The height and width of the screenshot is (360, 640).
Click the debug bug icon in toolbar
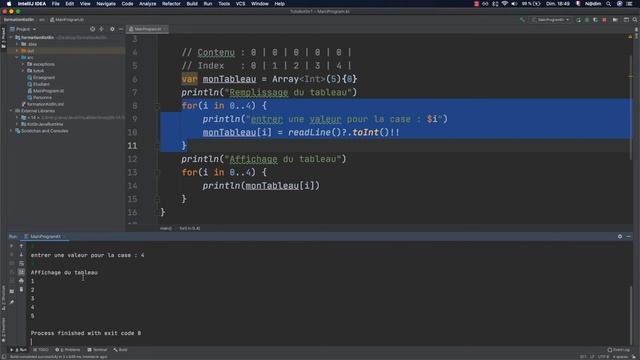click(x=587, y=20)
